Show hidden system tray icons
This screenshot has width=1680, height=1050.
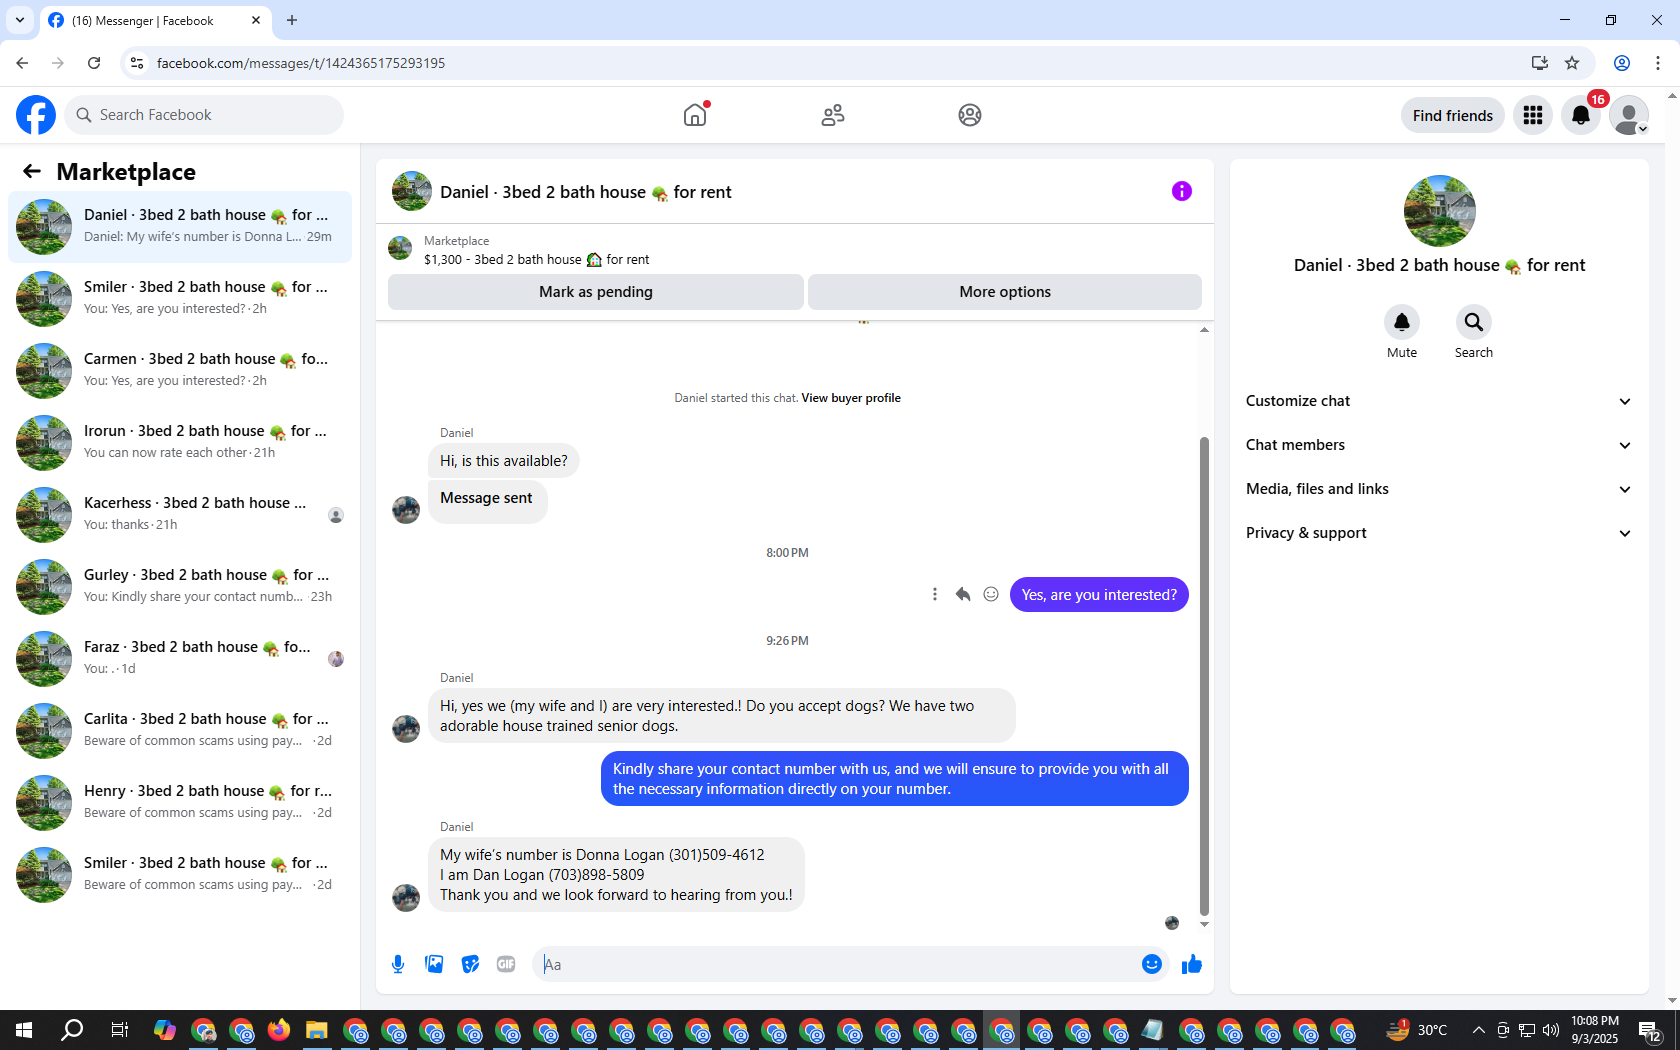(1478, 1030)
